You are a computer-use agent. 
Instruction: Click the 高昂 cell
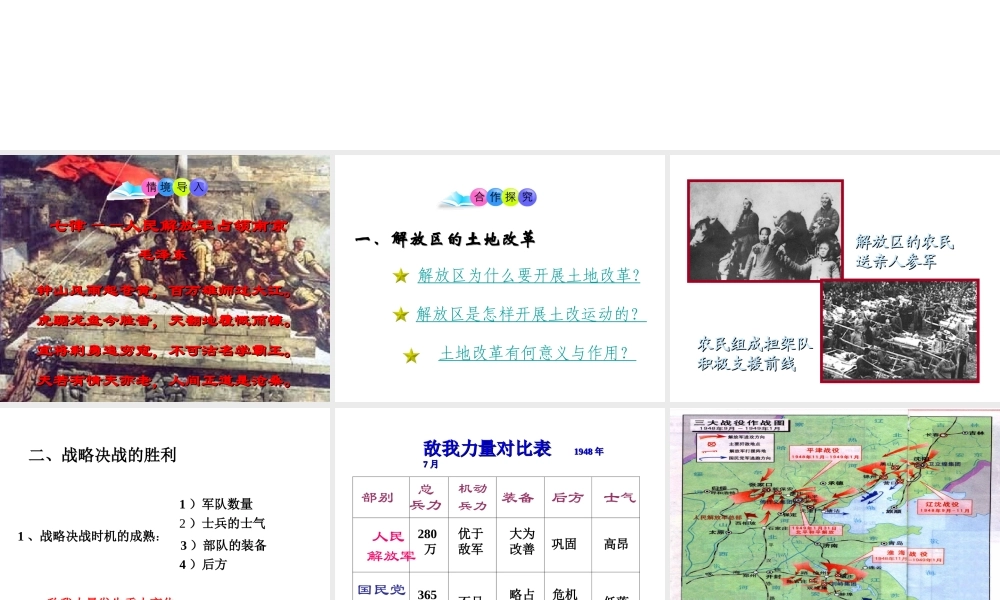616,544
